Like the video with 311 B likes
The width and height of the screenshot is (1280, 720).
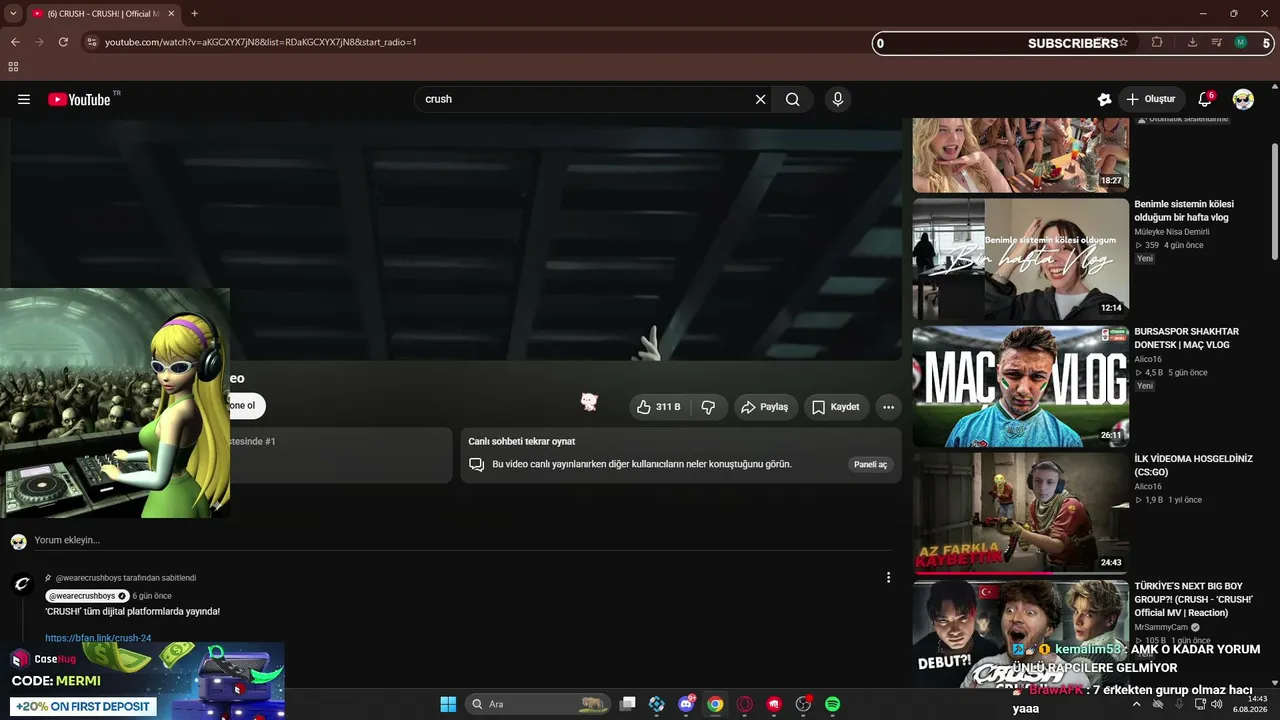click(x=659, y=407)
